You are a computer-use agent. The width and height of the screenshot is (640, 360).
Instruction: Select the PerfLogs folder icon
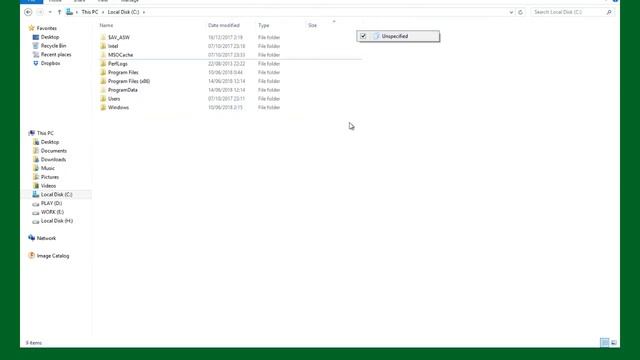click(103, 64)
